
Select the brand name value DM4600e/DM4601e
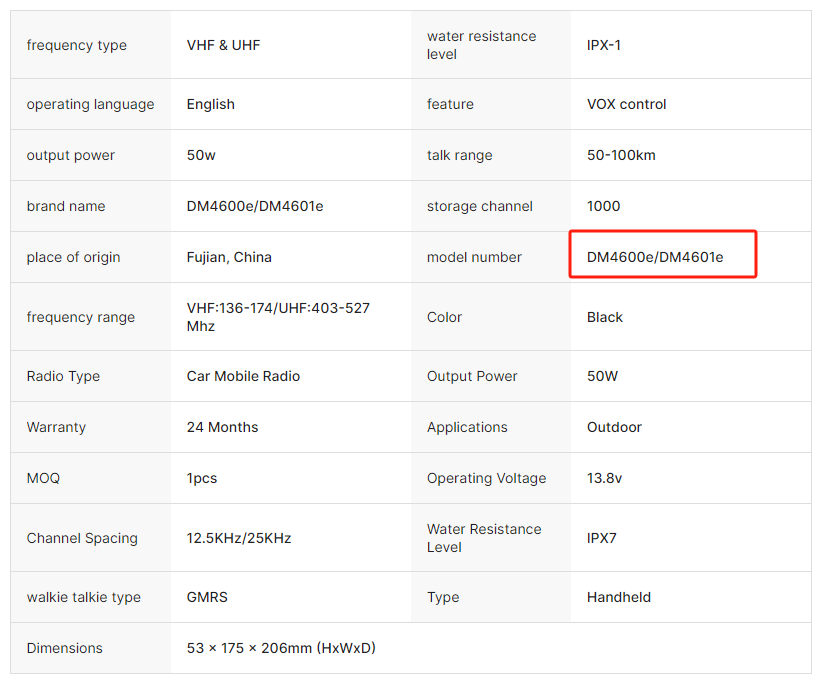255,206
